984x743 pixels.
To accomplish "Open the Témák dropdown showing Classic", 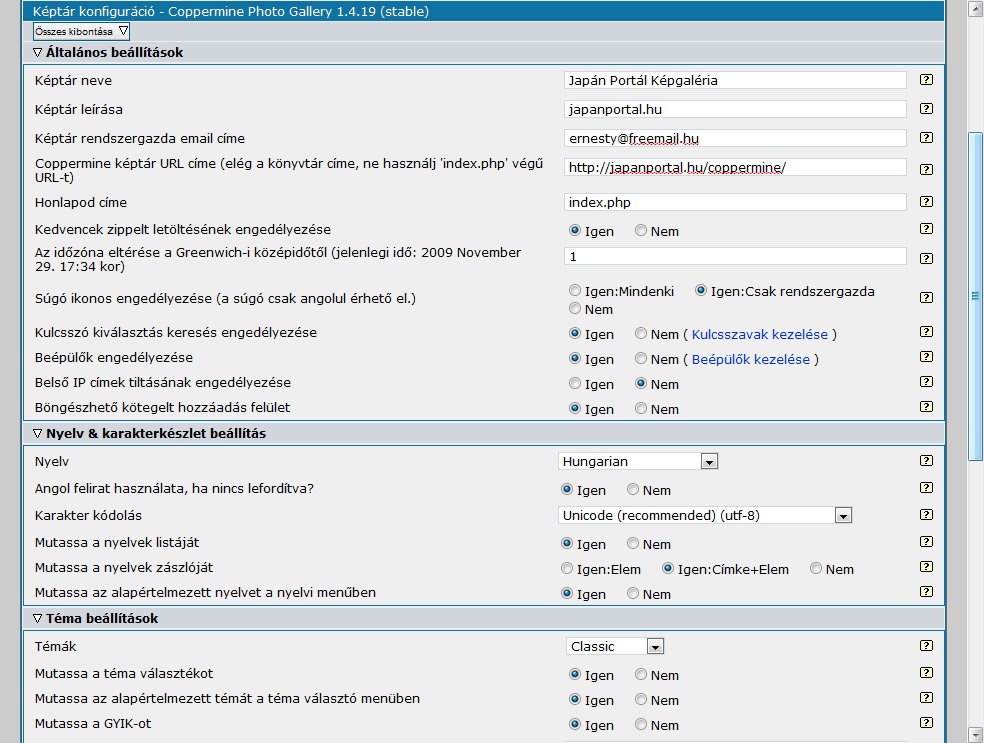I will point(615,646).
